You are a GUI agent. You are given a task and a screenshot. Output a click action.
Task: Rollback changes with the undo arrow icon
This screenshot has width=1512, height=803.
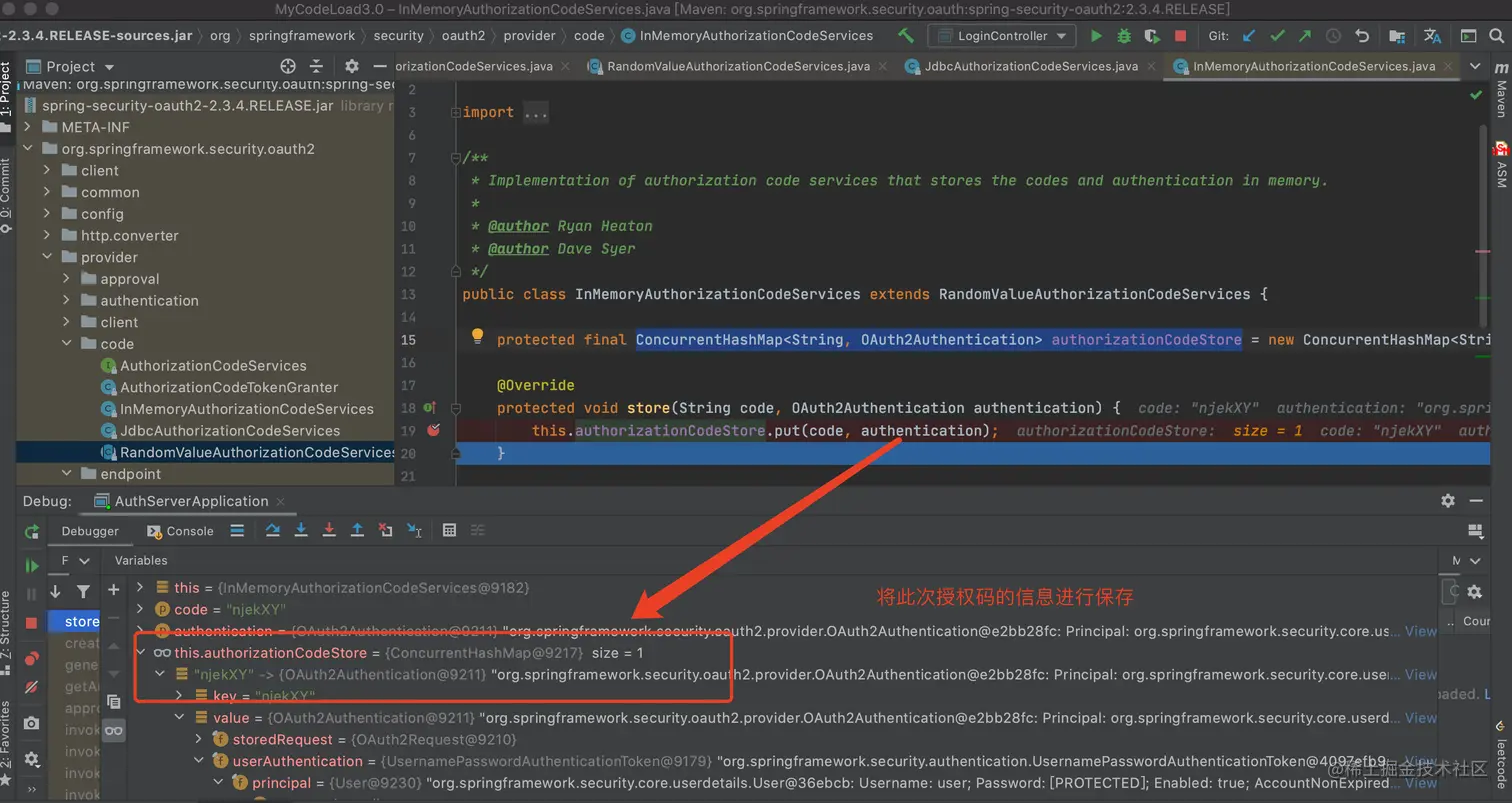(1362, 35)
